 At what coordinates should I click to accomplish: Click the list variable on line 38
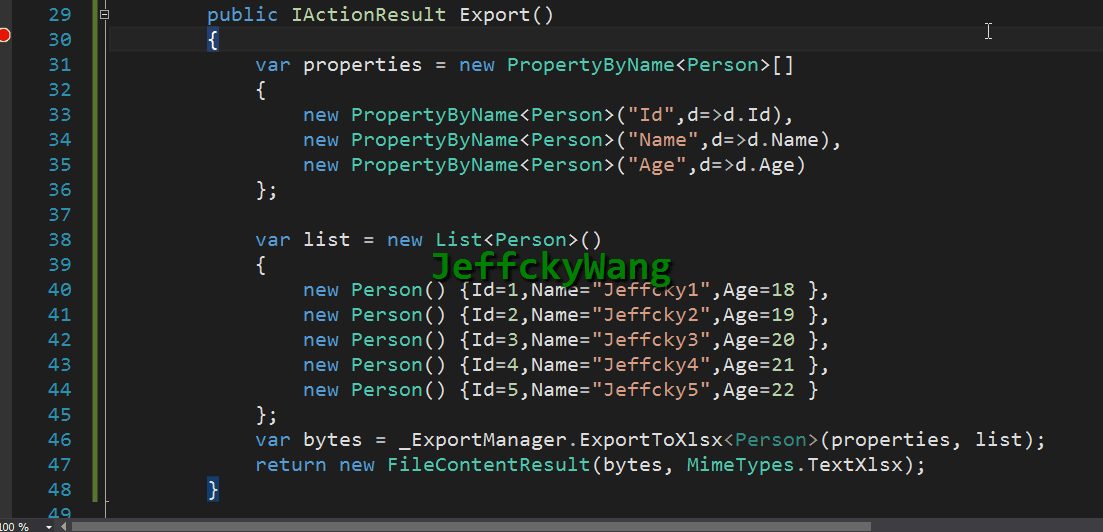[326, 240]
